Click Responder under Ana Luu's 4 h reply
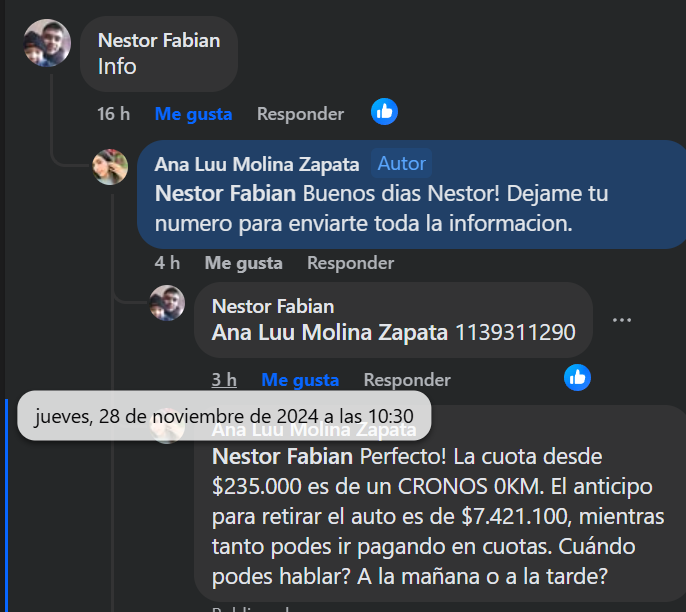This screenshot has width=686, height=612. [350, 263]
